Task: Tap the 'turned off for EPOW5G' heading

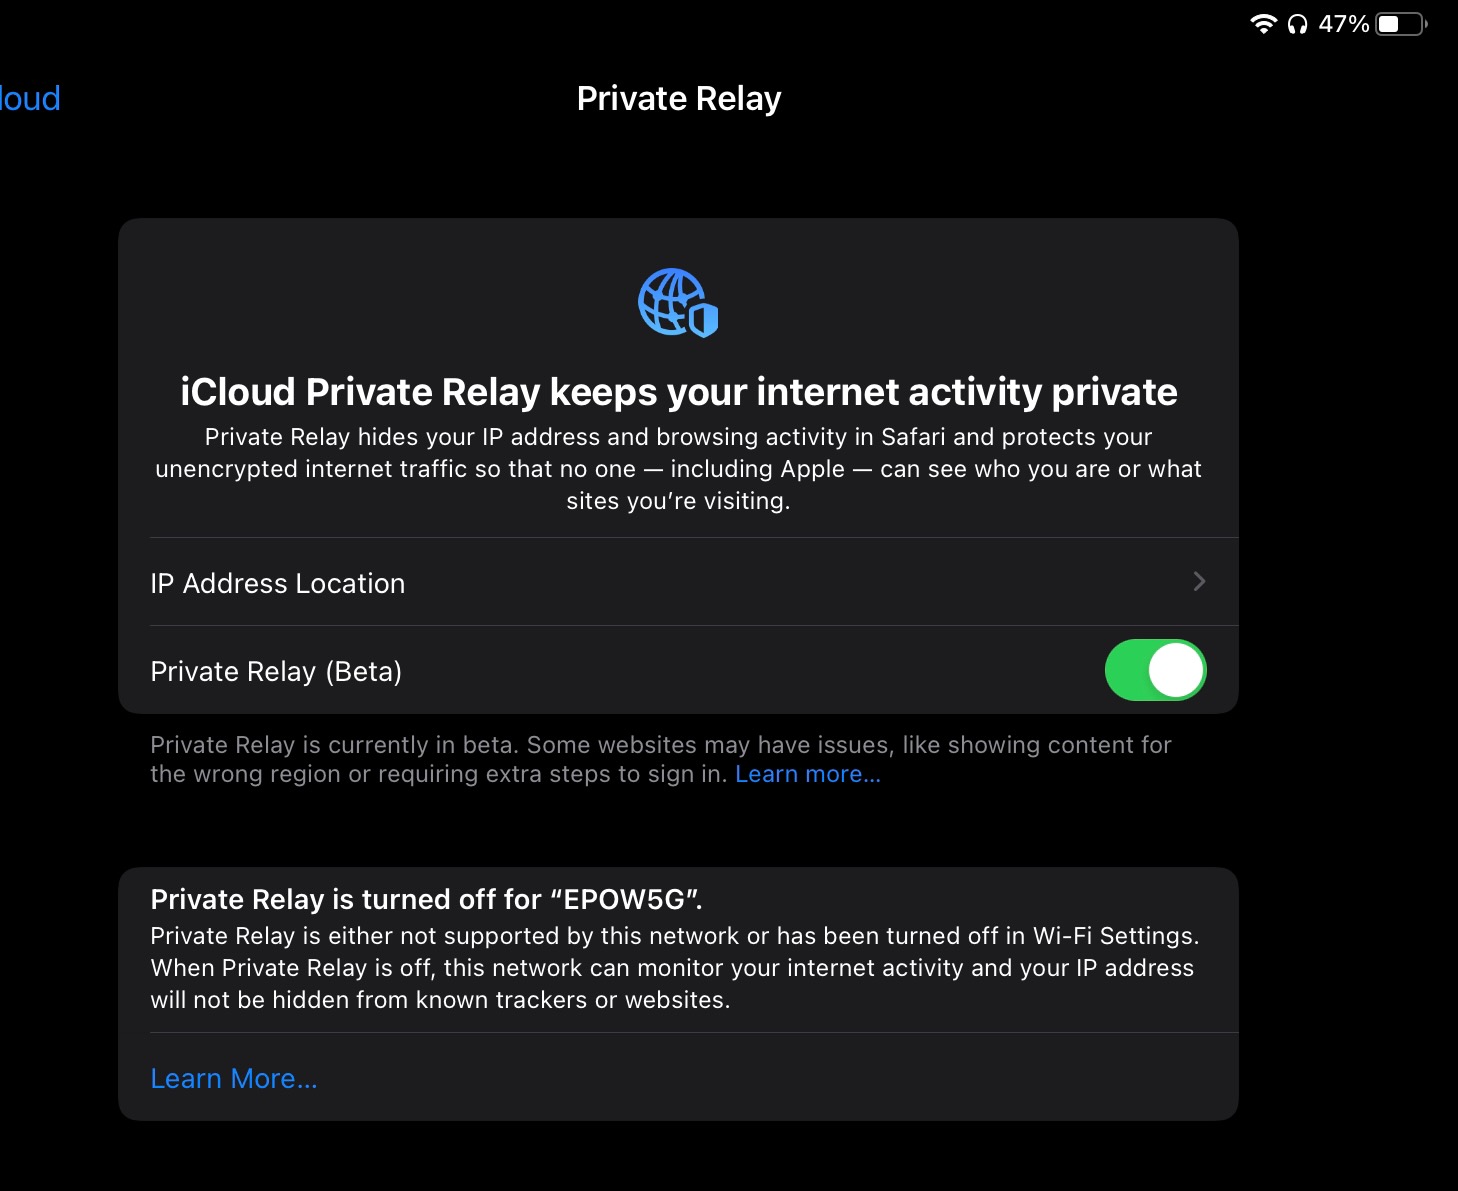Action: tap(427, 899)
